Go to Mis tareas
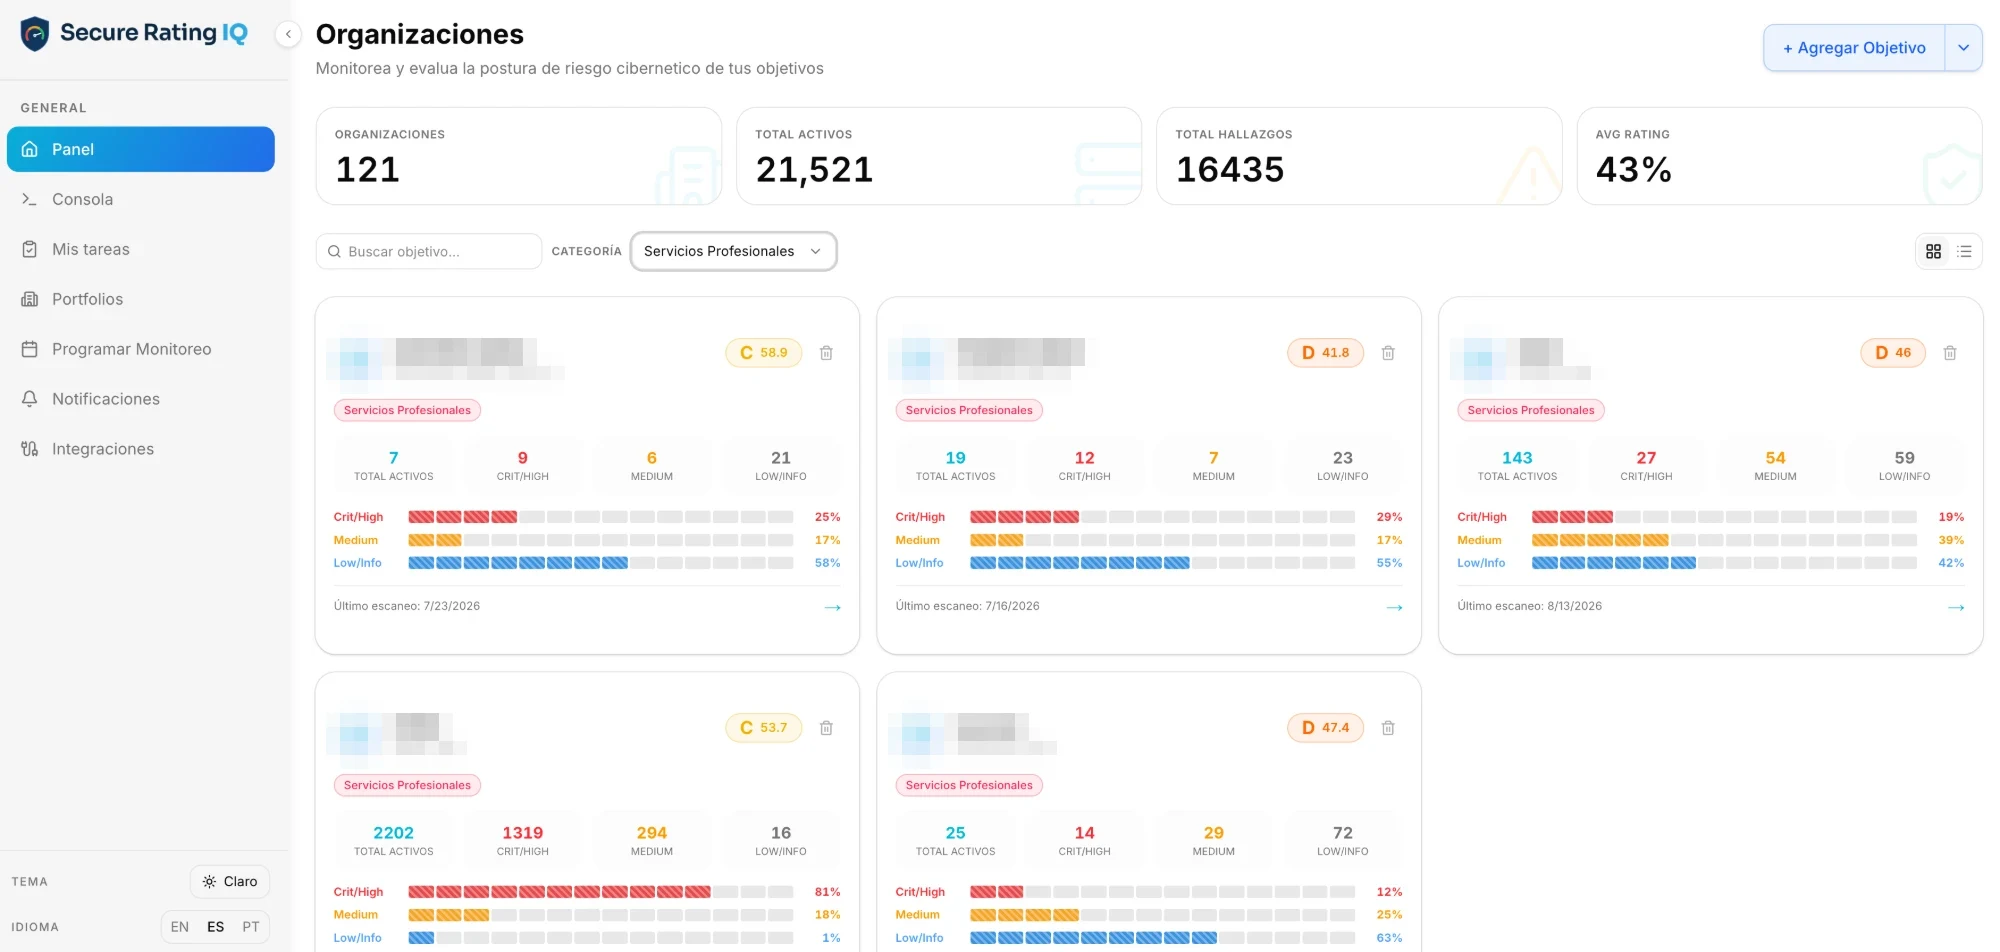Viewport: 2000px width, 952px height. point(141,249)
